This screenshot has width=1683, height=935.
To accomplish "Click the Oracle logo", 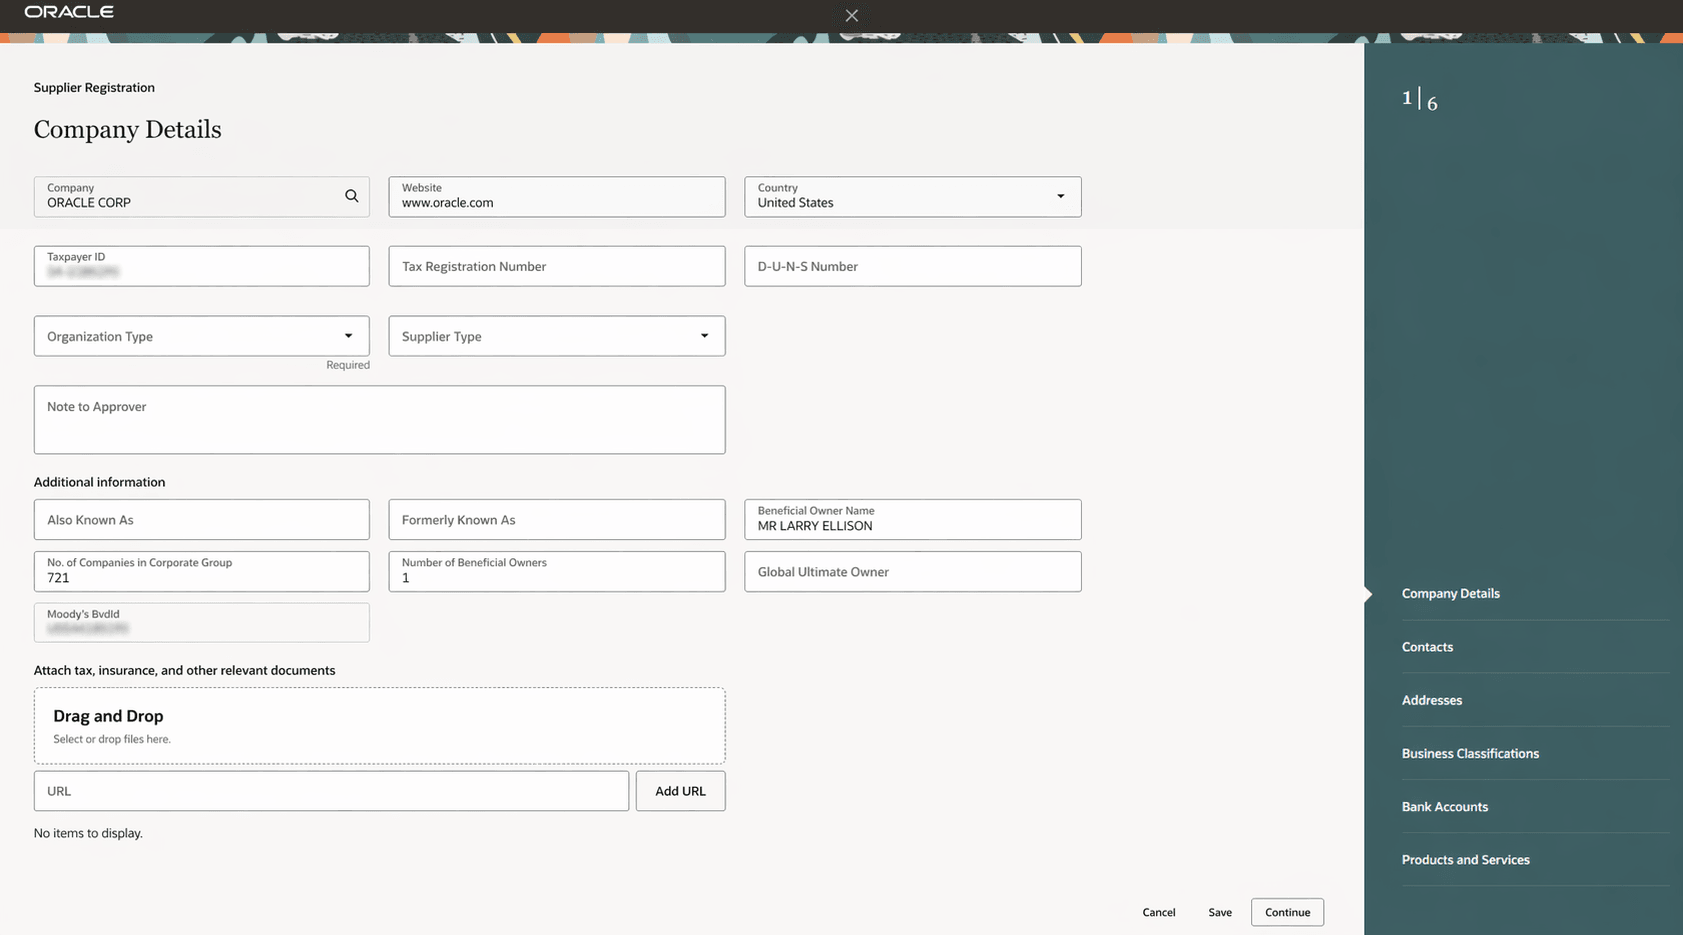I will 69,12.
